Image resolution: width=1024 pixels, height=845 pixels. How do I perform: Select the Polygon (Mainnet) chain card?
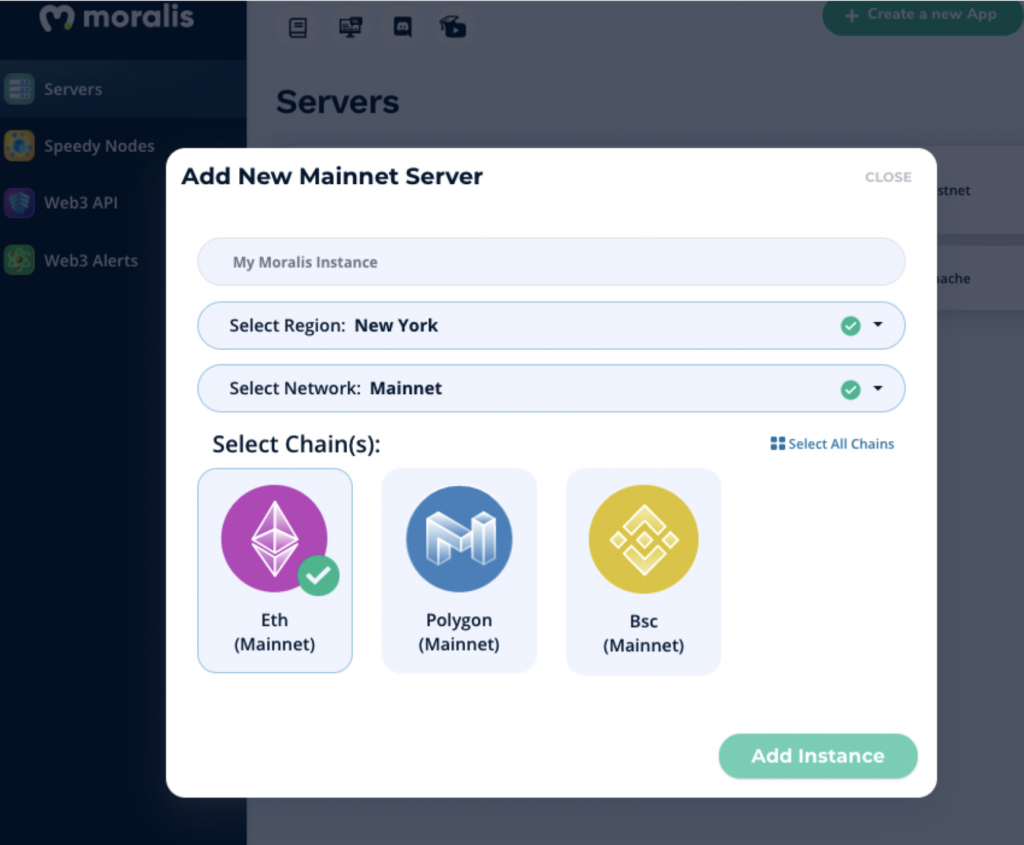click(x=459, y=570)
